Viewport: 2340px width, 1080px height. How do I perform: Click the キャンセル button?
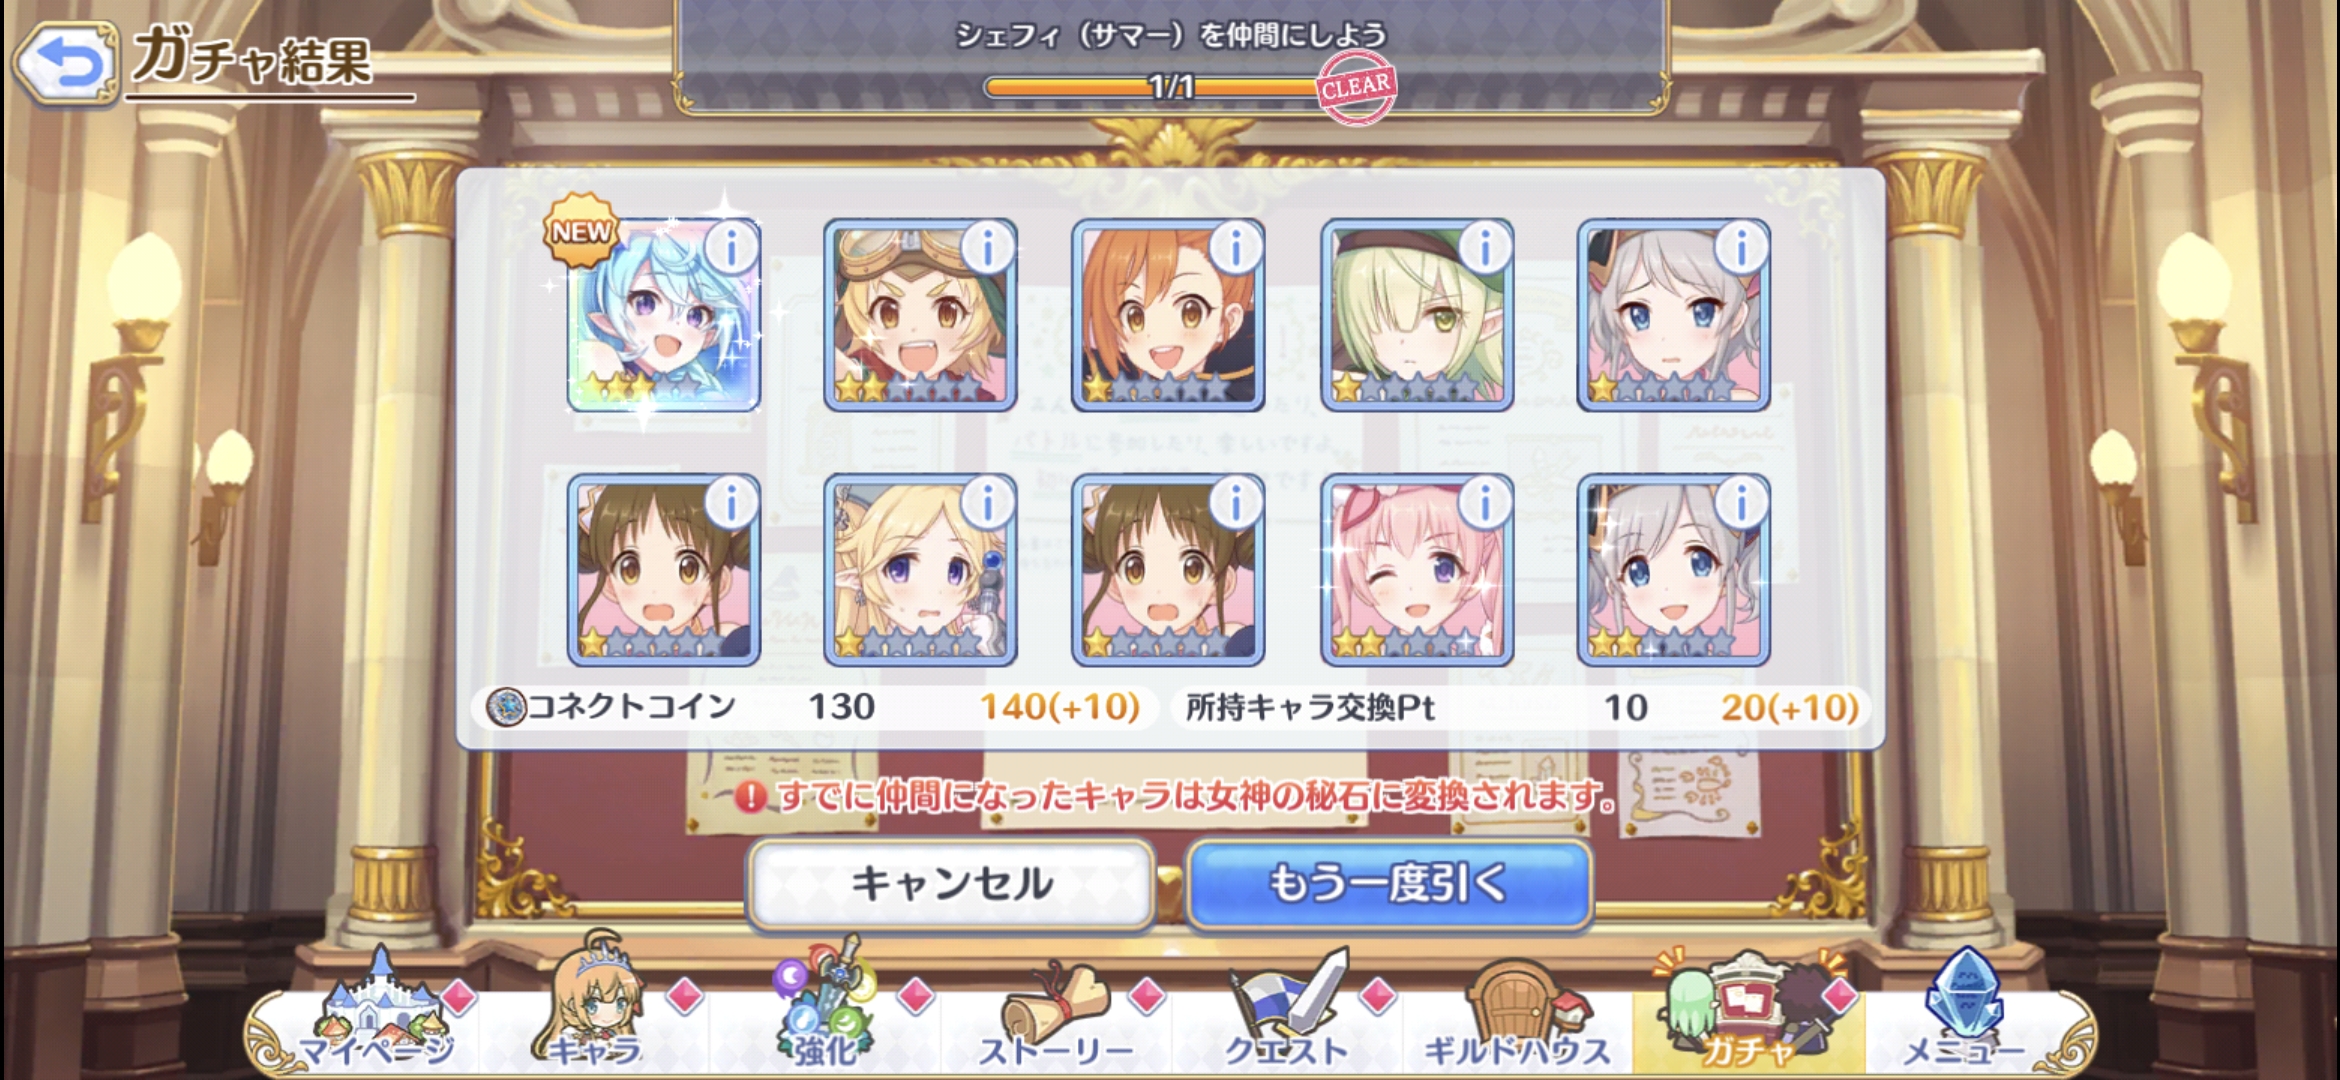click(951, 884)
